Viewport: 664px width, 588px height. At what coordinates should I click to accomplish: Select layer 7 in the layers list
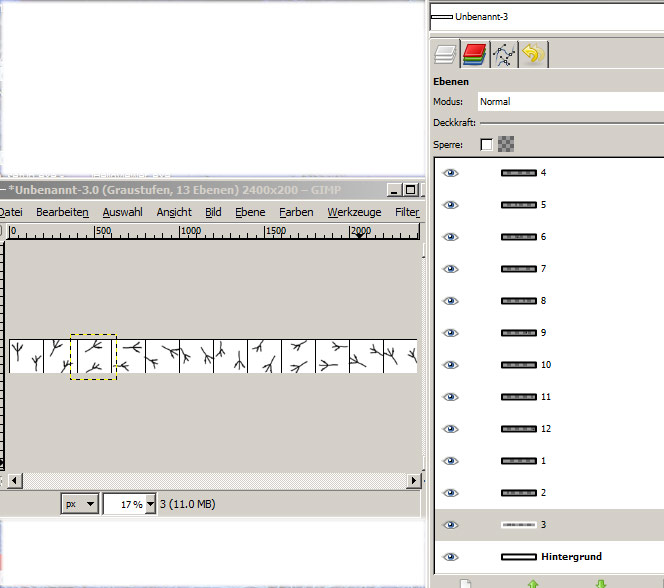[545, 269]
